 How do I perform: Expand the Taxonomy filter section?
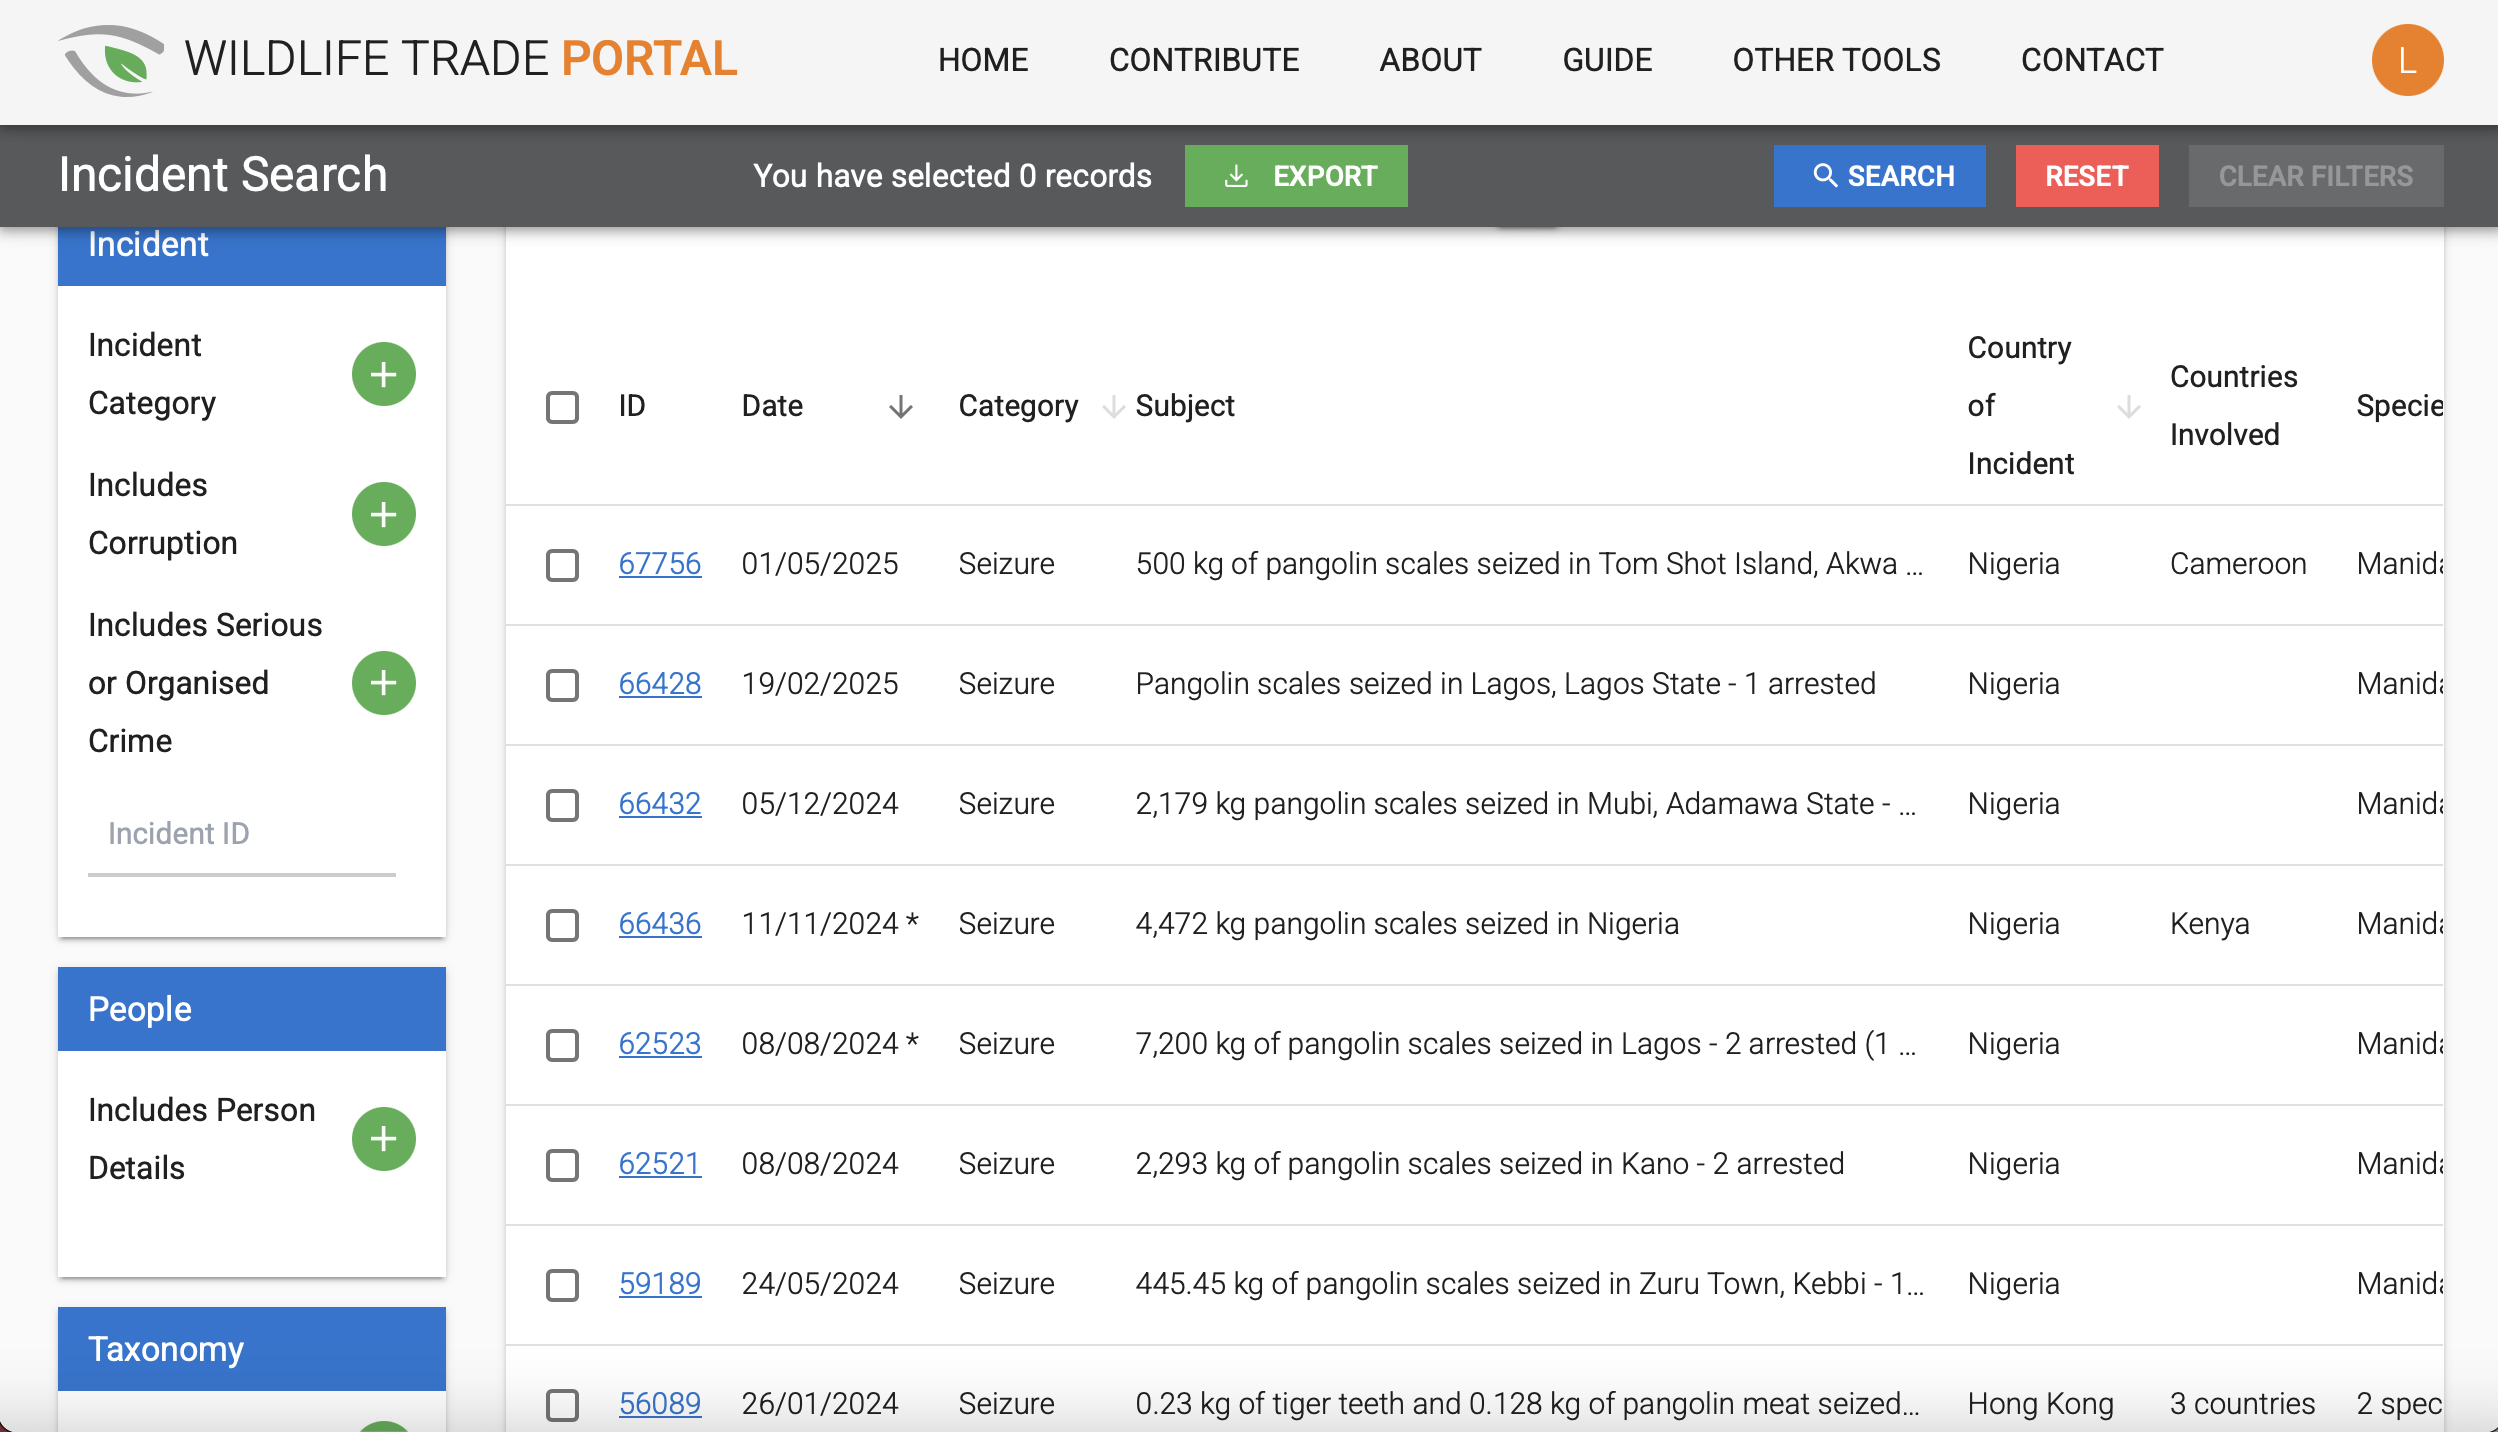(251, 1349)
